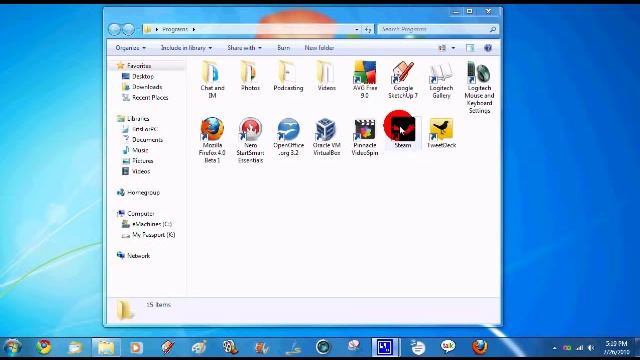The width and height of the screenshot is (640, 360).
Task: Refresh the Programs folder view
Action: pyautogui.click(x=368, y=29)
